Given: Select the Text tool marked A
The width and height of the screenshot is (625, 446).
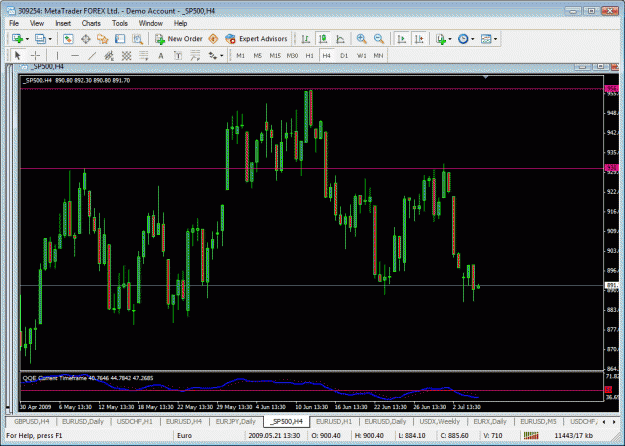Looking at the screenshot, I should pos(161,55).
